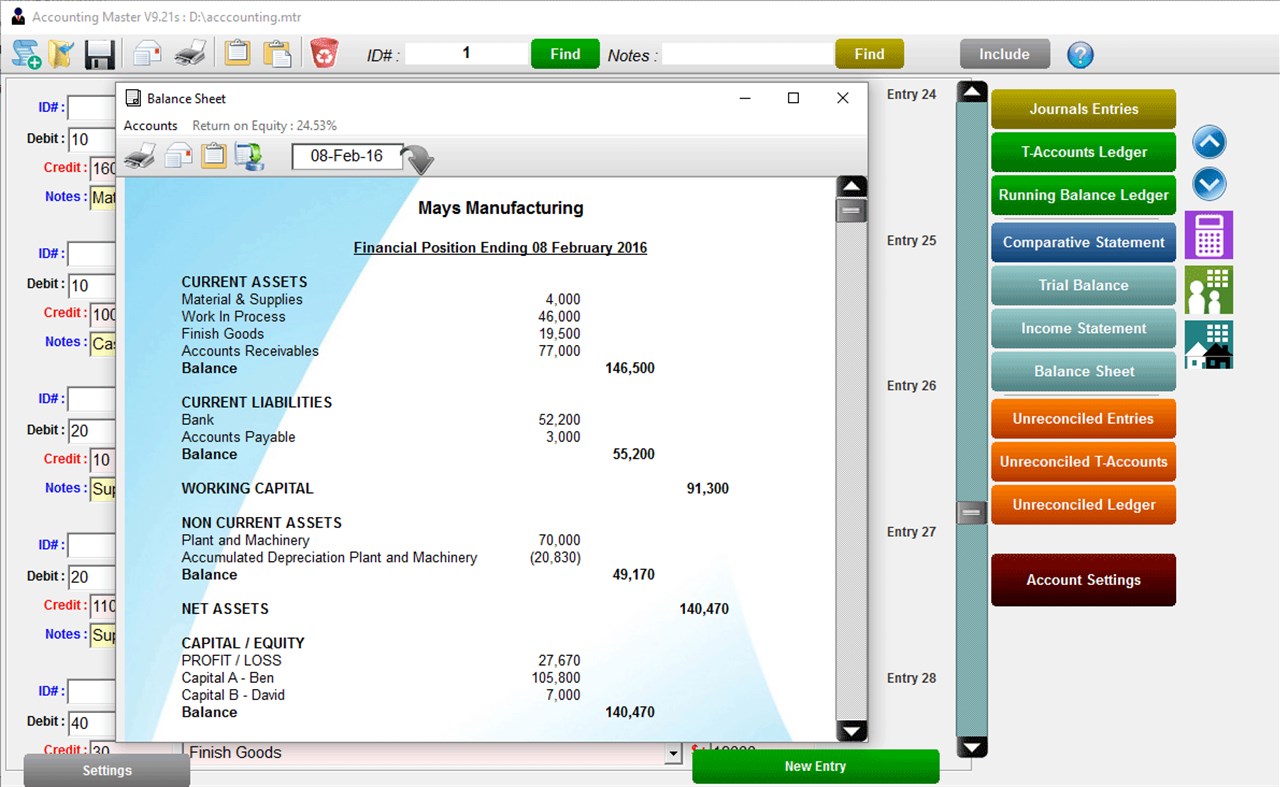Enable the Unreconciled Entries view
This screenshot has width=1280, height=787.
[x=1083, y=418]
